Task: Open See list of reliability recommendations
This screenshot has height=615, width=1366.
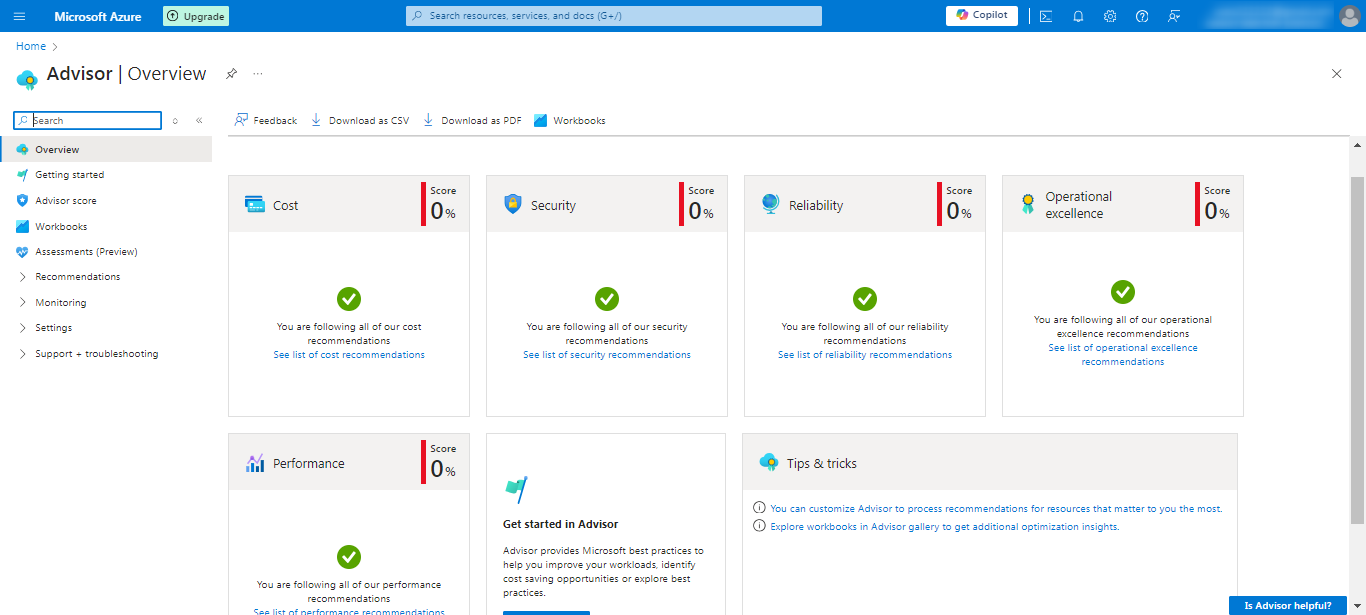Action: point(865,355)
